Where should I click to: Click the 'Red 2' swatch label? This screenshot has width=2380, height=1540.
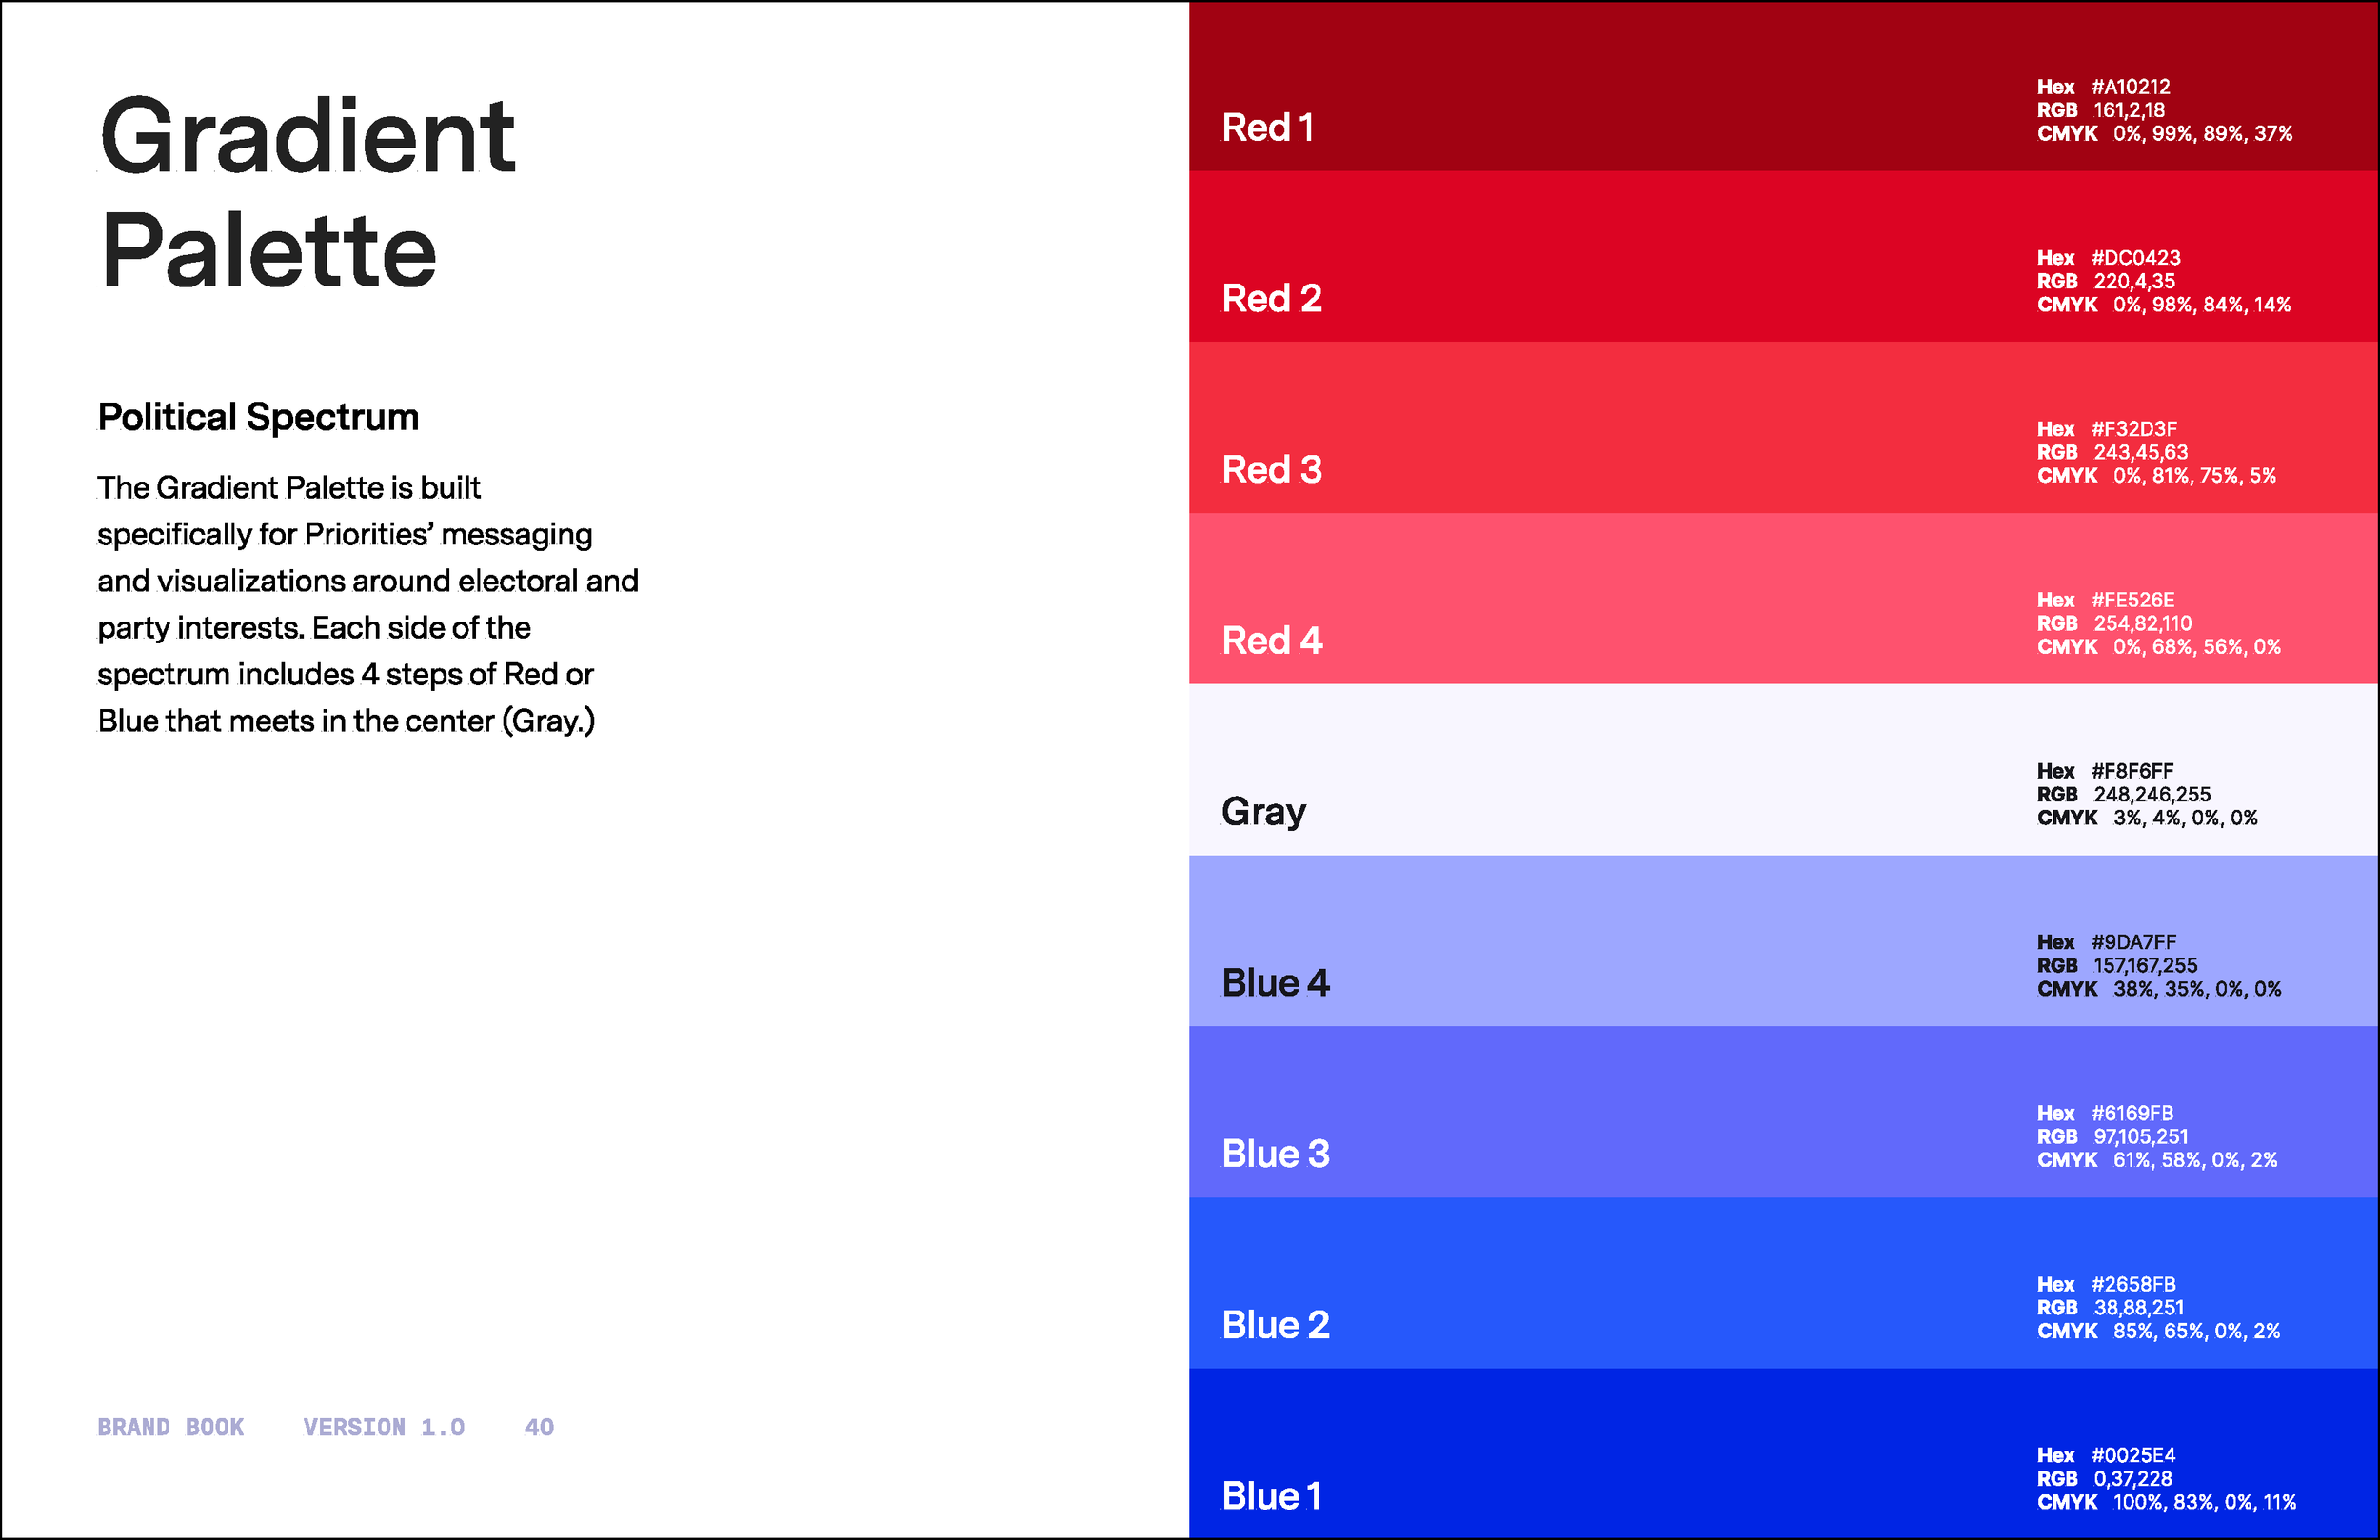tap(1272, 299)
